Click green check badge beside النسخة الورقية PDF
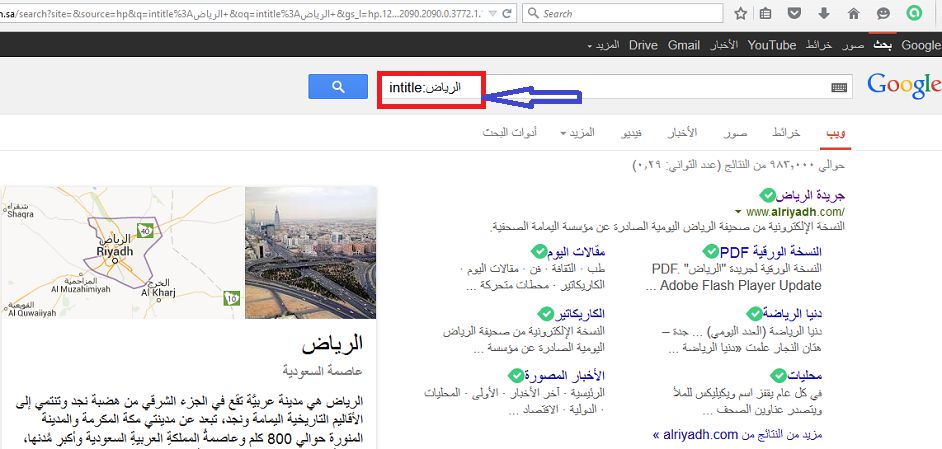Image resolution: width=942 pixels, height=449 pixels. click(711, 251)
